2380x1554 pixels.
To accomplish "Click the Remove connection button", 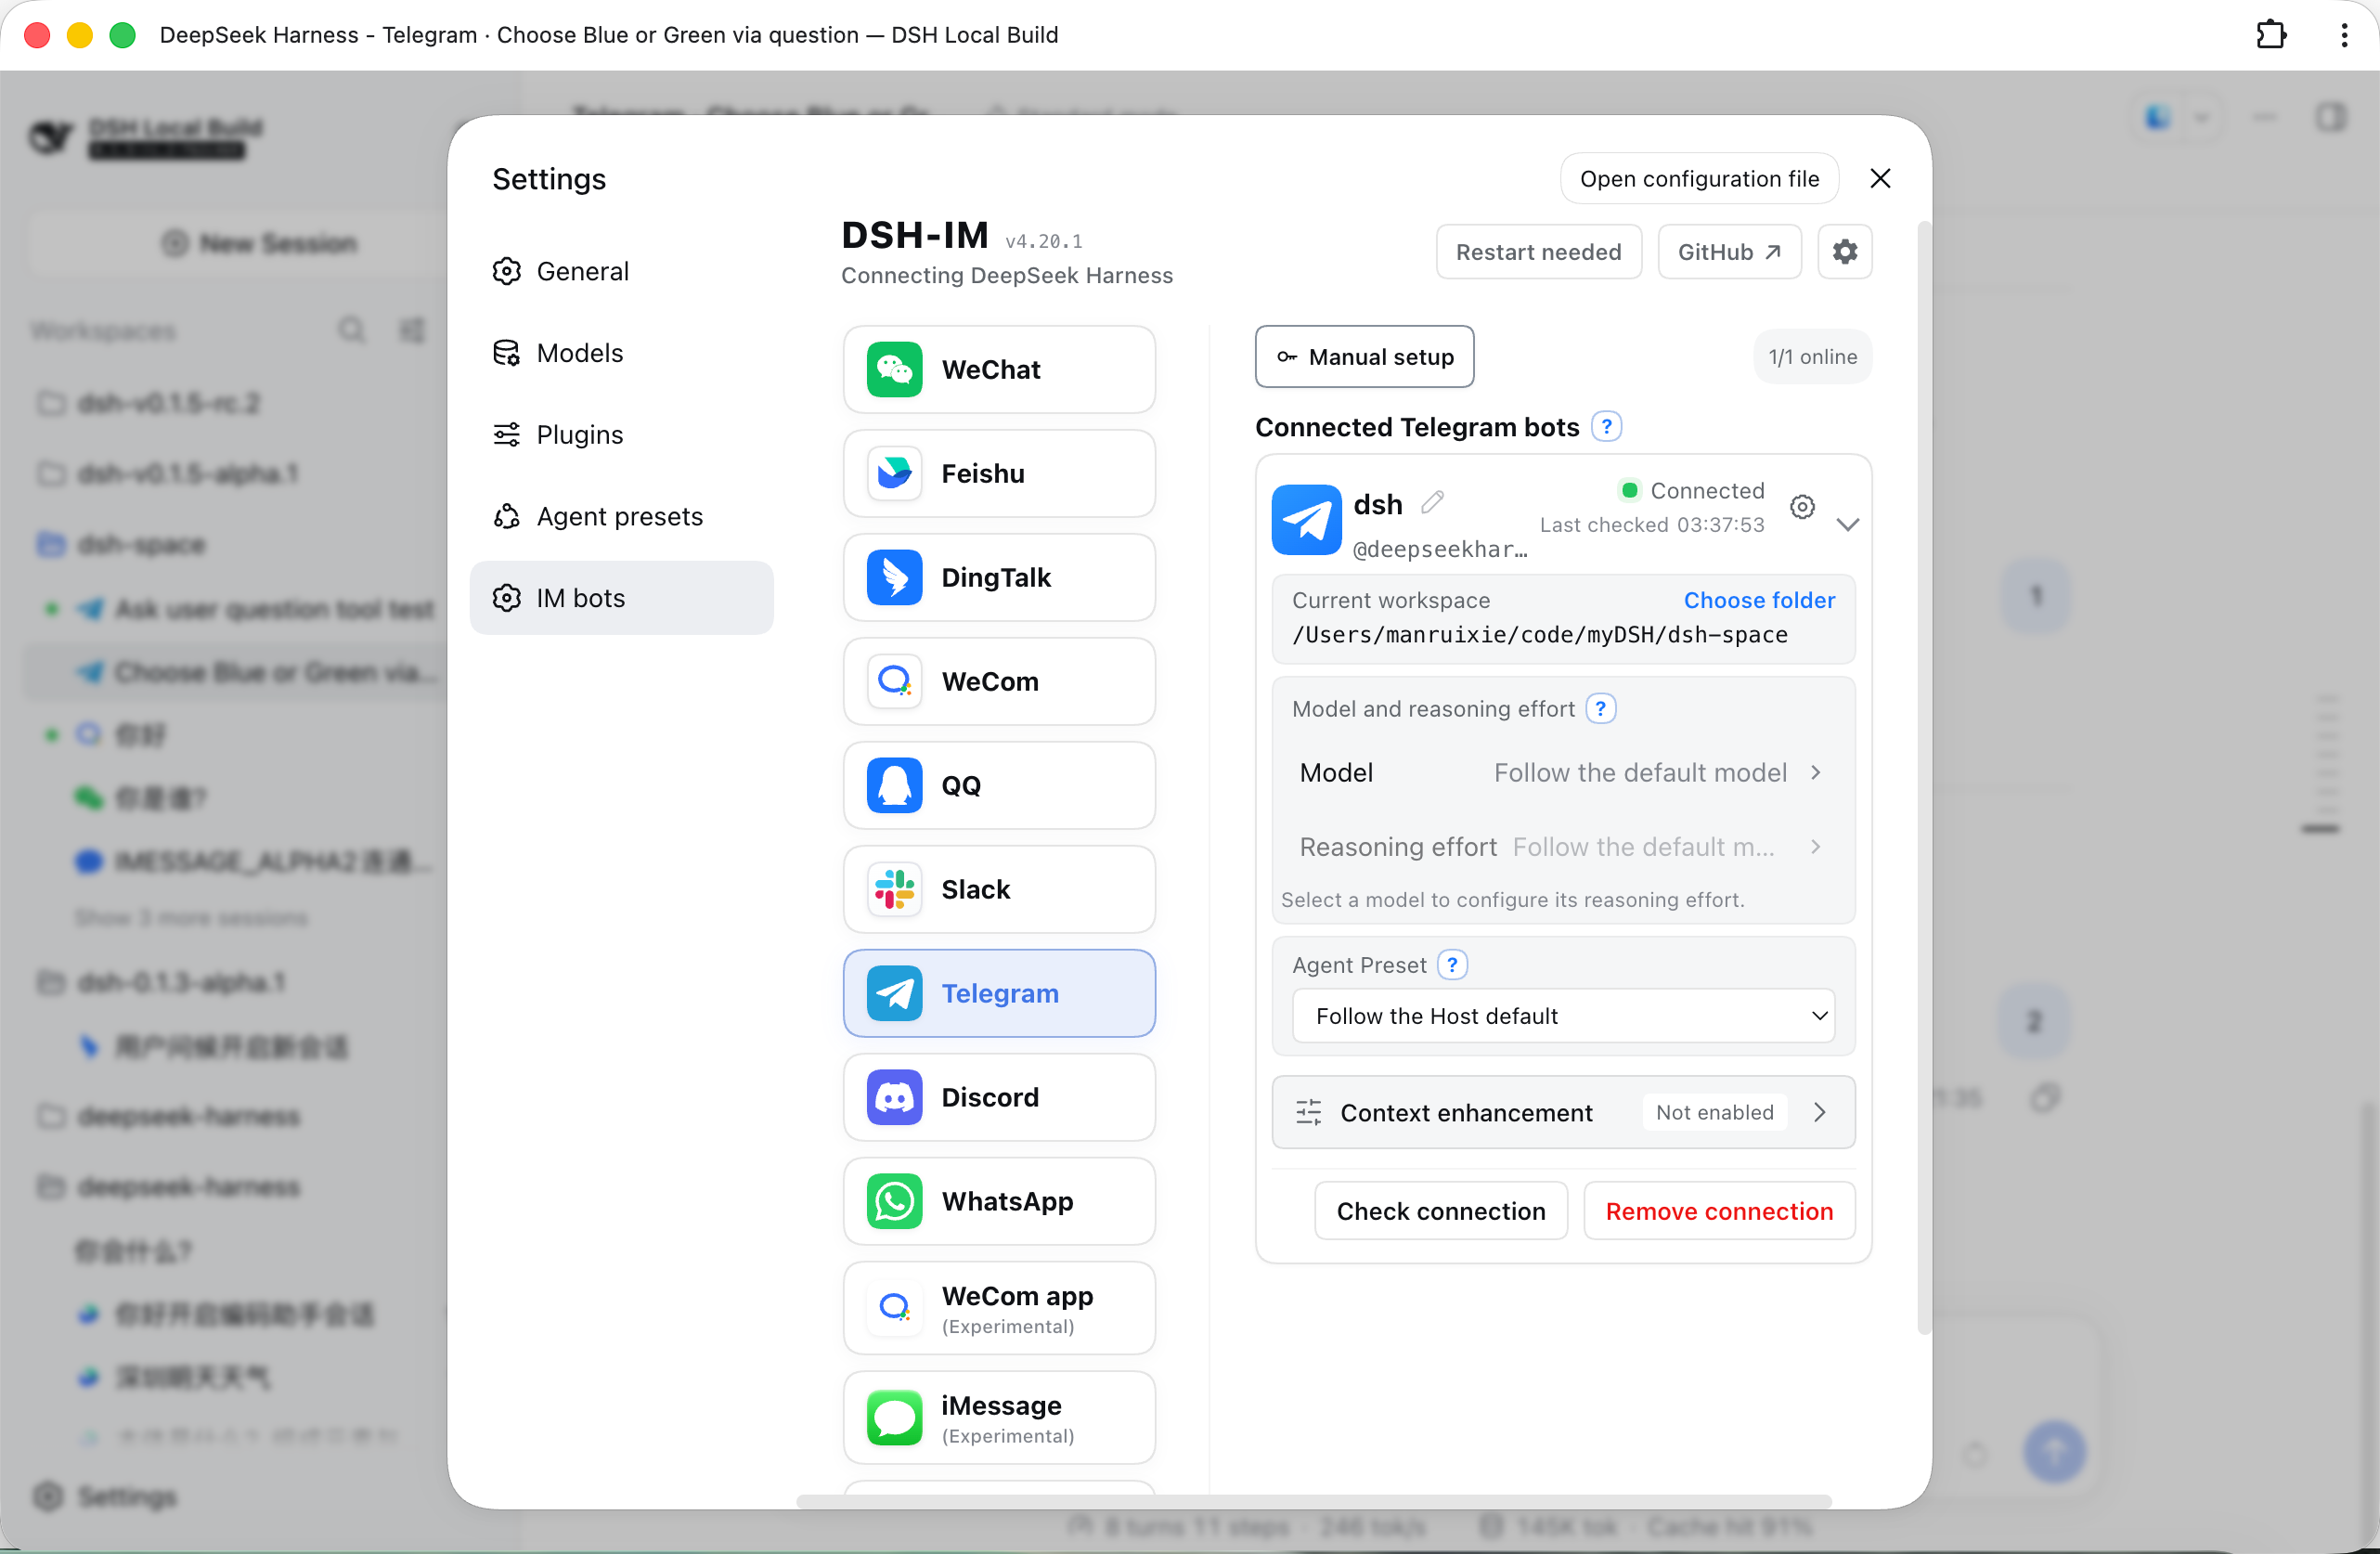I will 1719,1211.
